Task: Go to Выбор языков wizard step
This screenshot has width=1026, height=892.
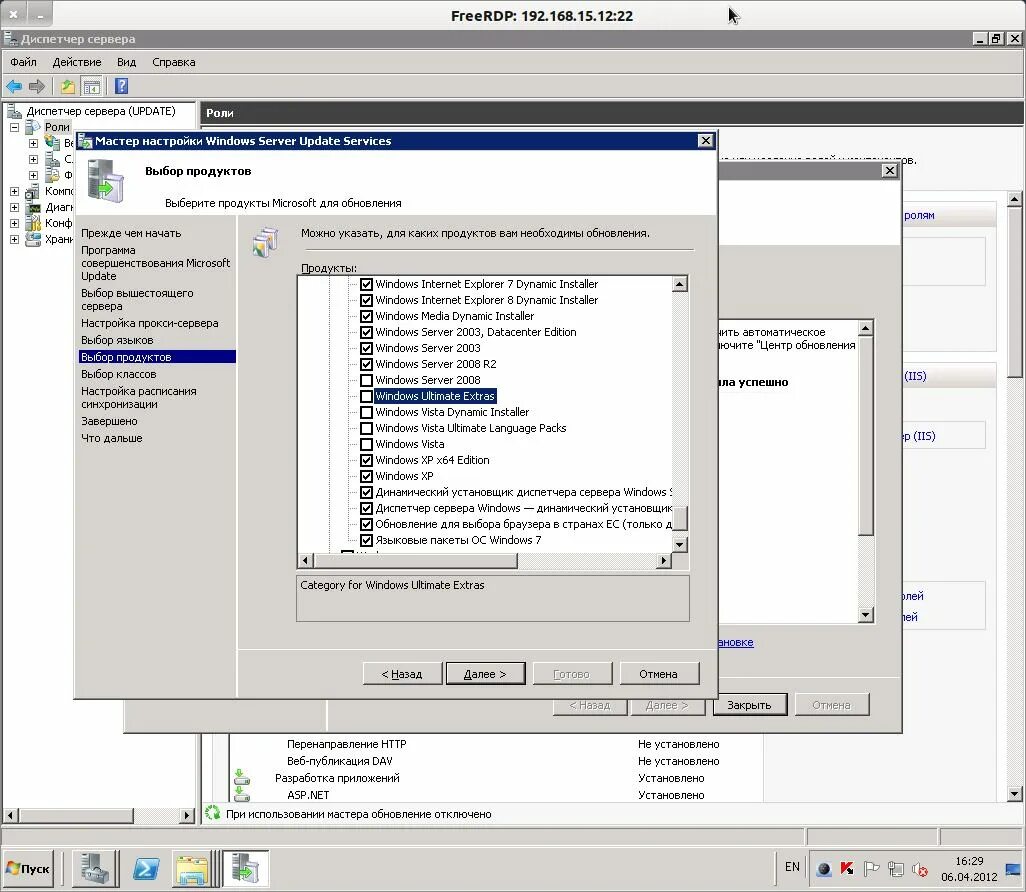Action: 117,340
